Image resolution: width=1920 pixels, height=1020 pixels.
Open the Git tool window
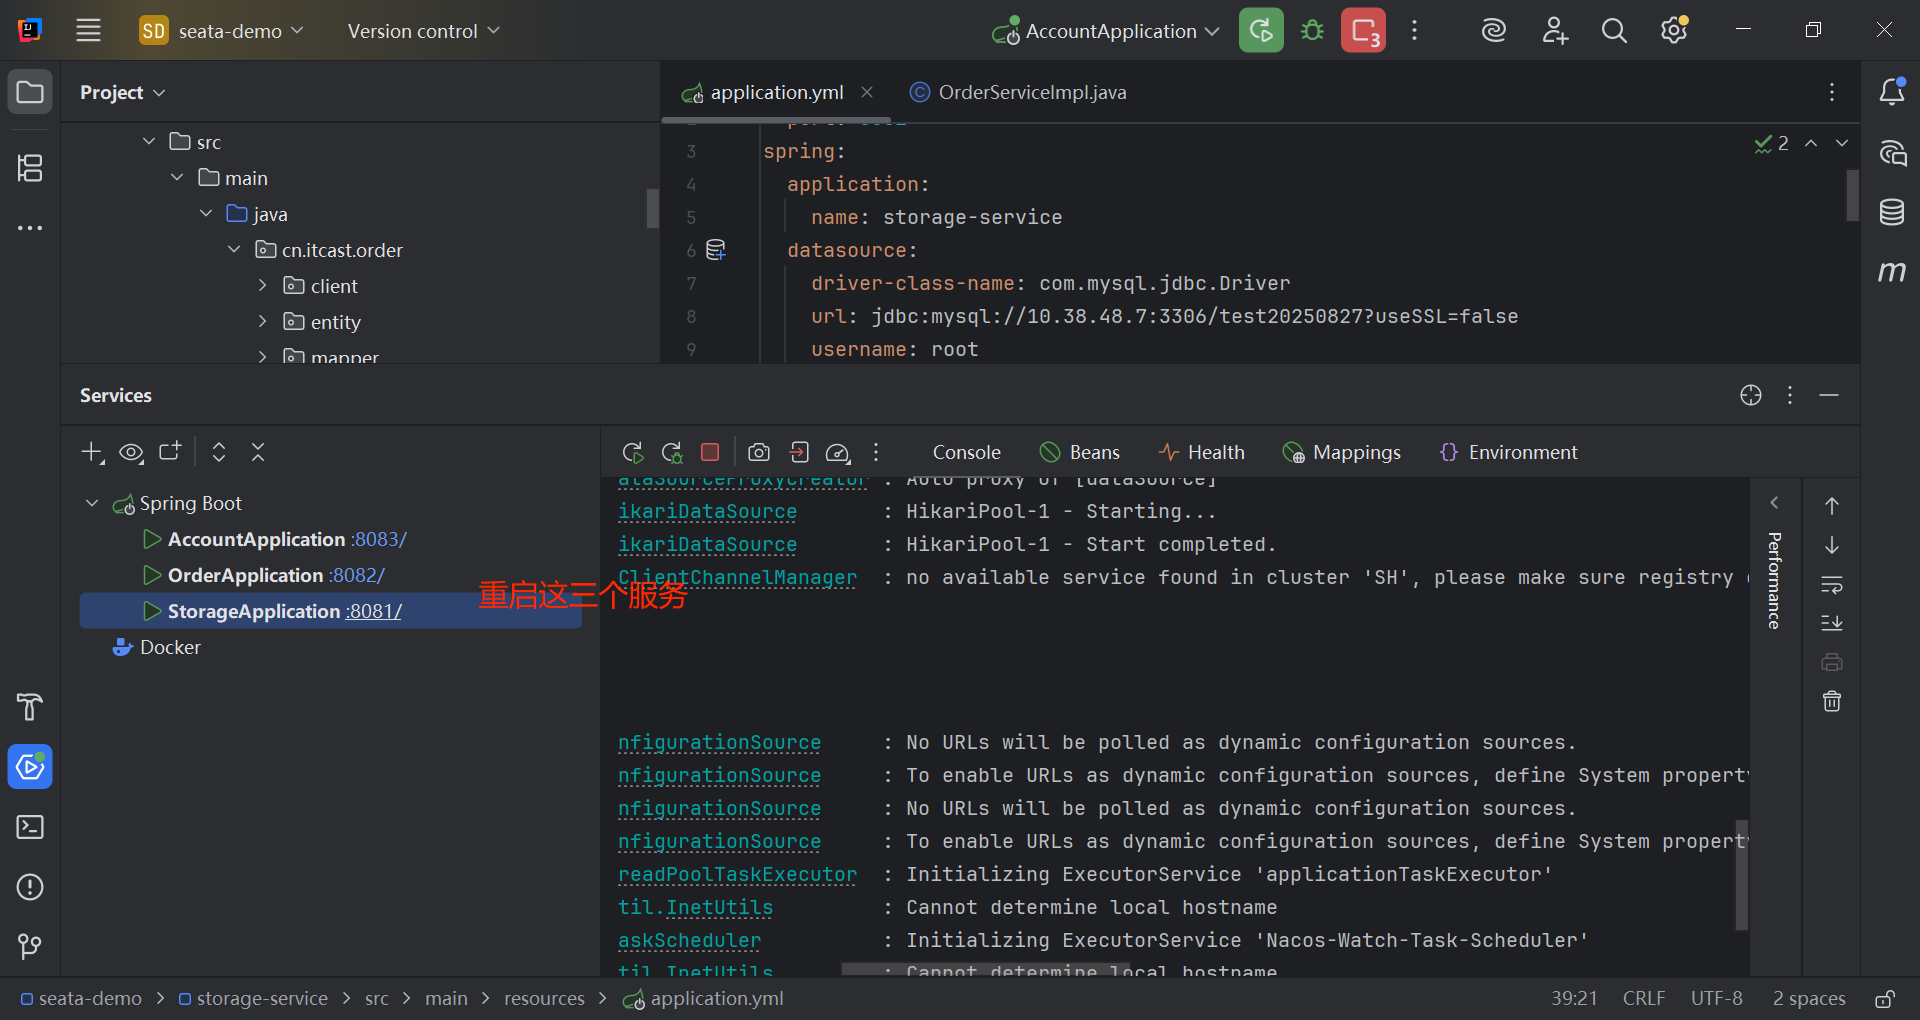click(x=30, y=946)
